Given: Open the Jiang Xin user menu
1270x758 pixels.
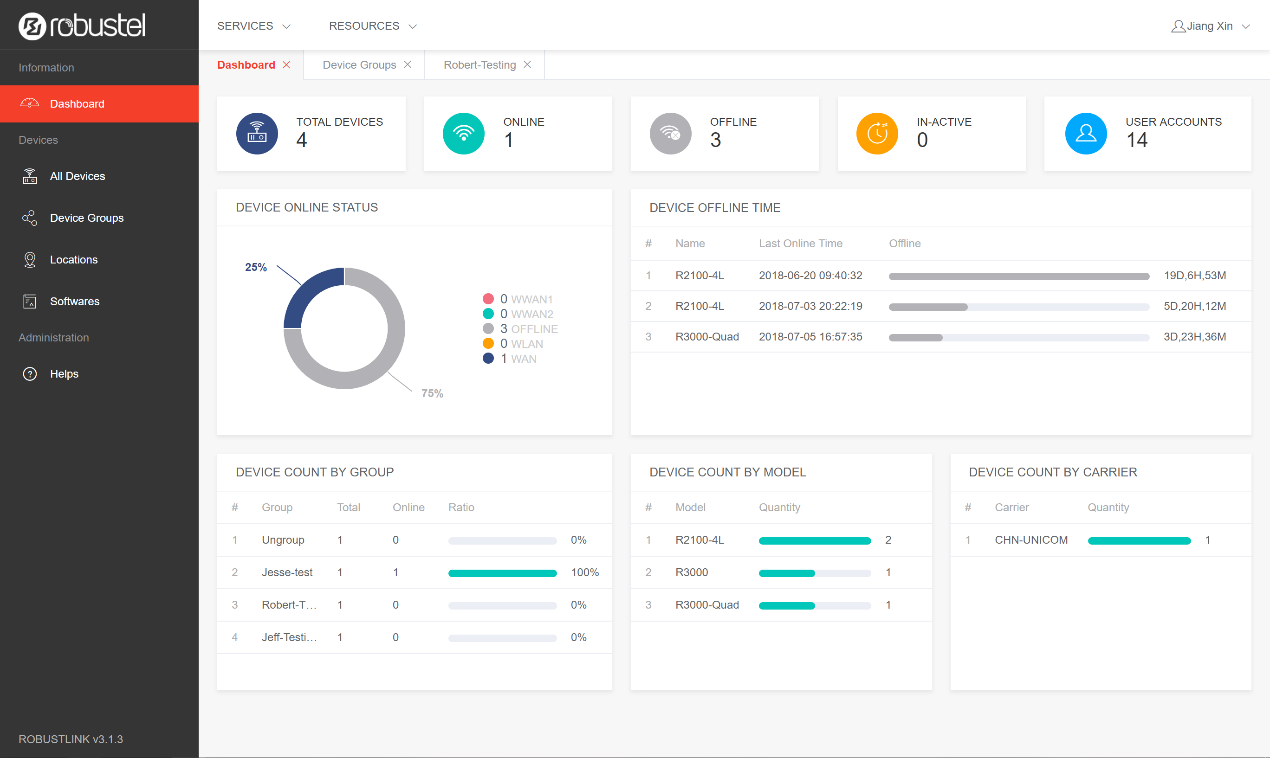Looking at the screenshot, I should coord(1210,26).
